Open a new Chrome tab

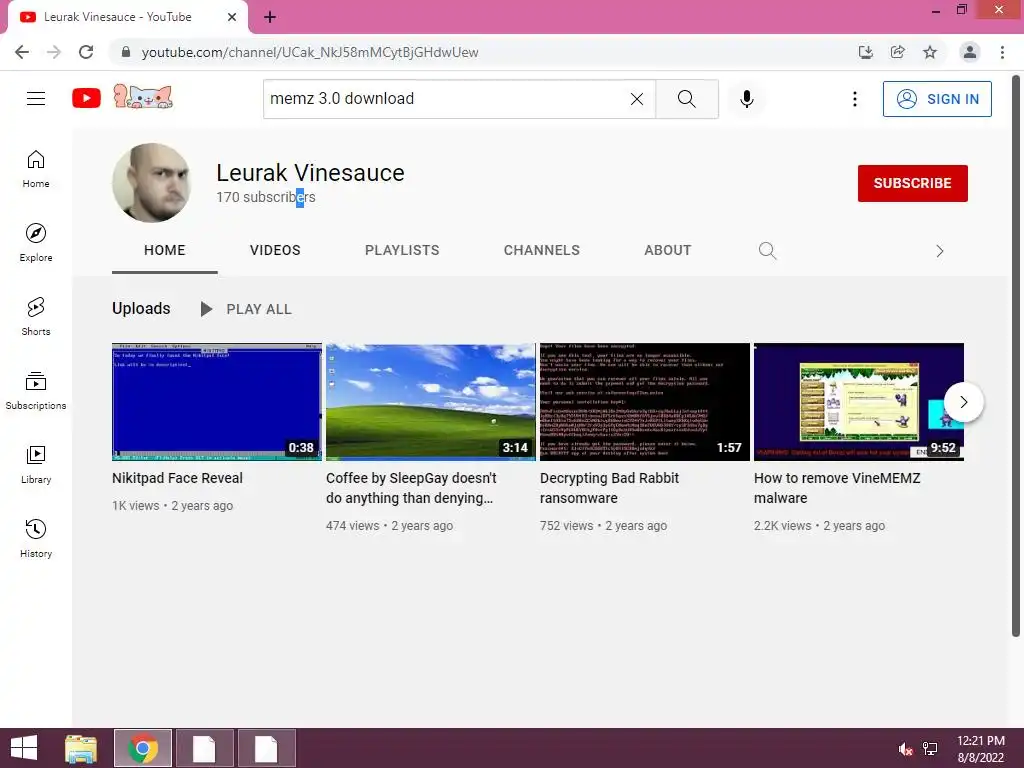(x=270, y=18)
